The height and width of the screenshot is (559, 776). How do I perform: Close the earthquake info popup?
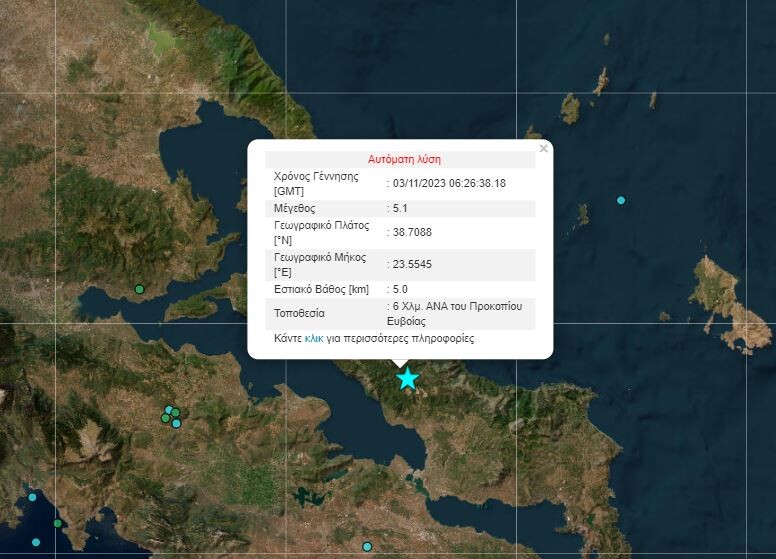point(544,149)
